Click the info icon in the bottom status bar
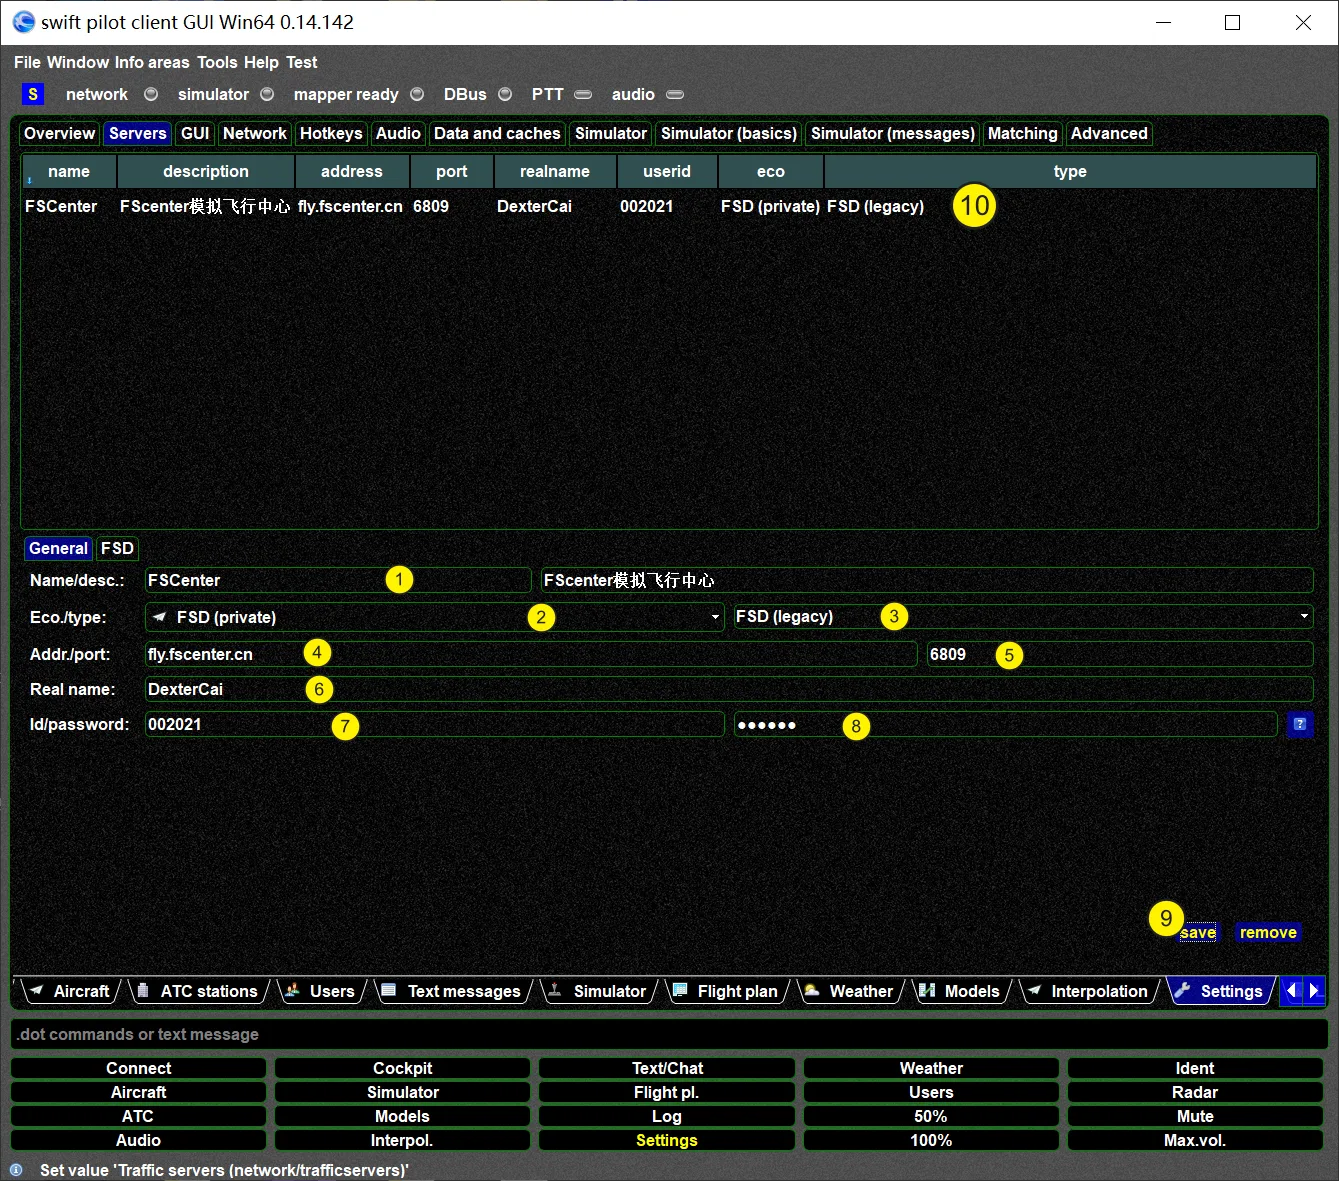 pos(16,1170)
